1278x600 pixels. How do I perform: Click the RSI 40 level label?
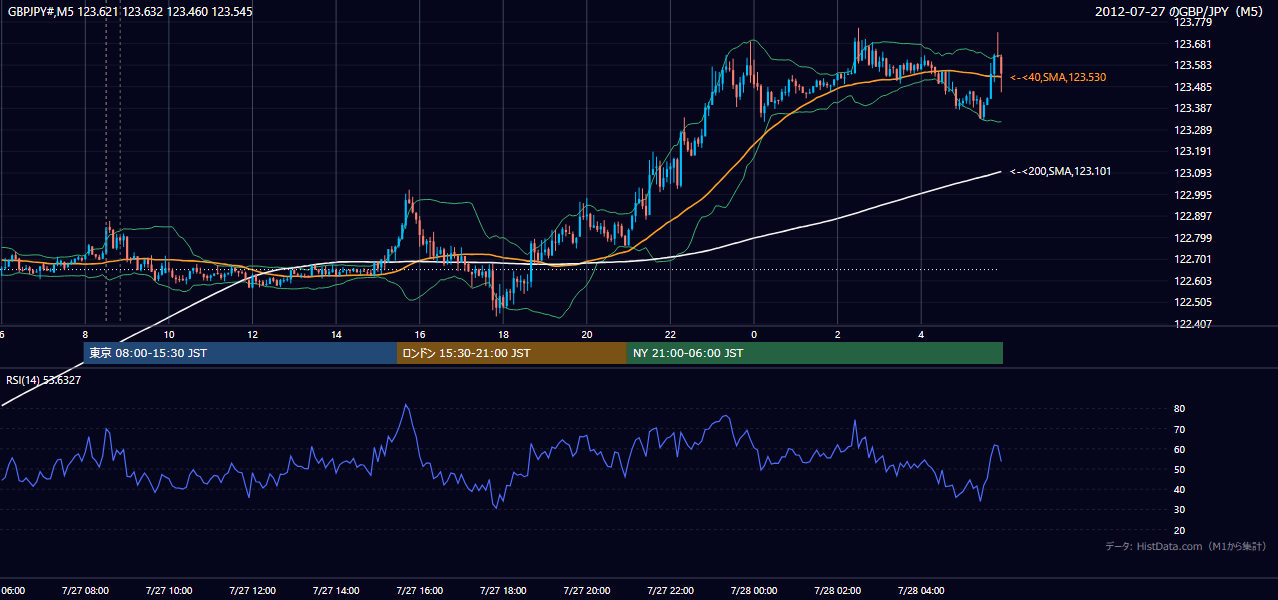coord(1180,489)
